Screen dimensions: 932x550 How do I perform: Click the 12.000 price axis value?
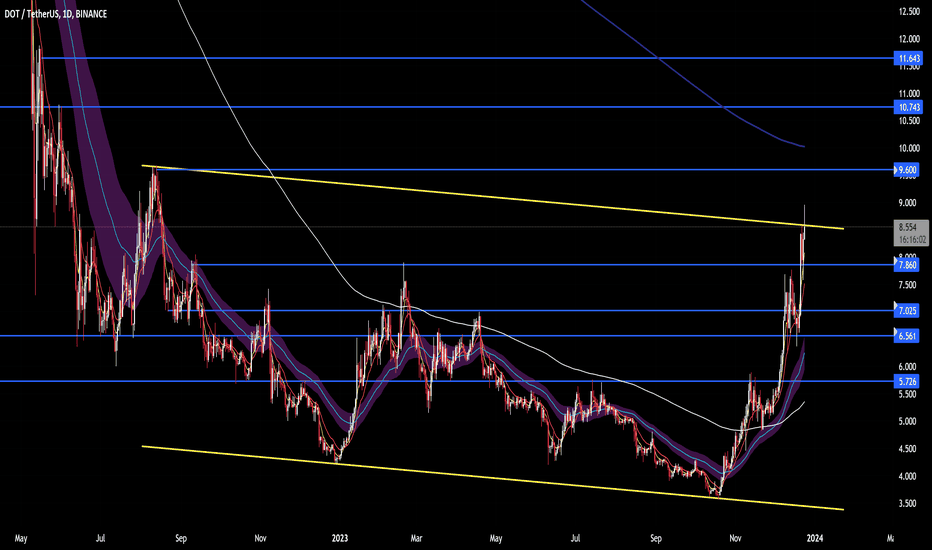(x=909, y=39)
